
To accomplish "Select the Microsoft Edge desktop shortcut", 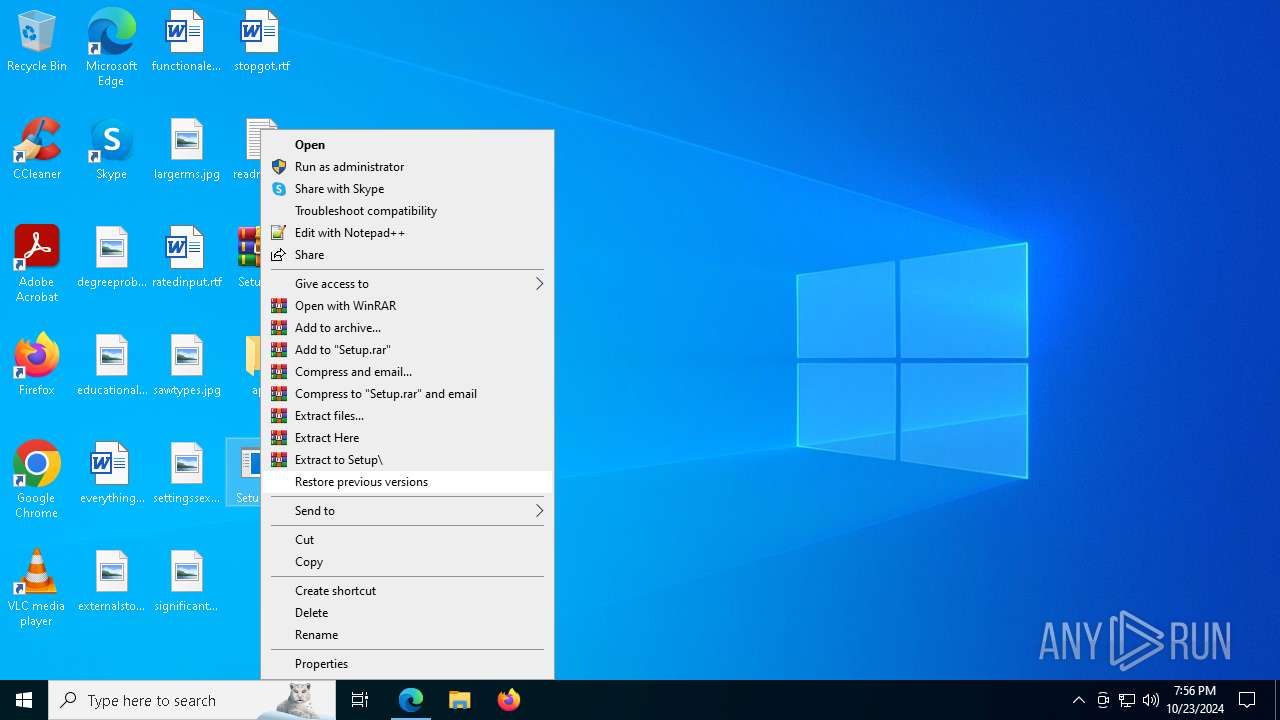I will [x=111, y=48].
